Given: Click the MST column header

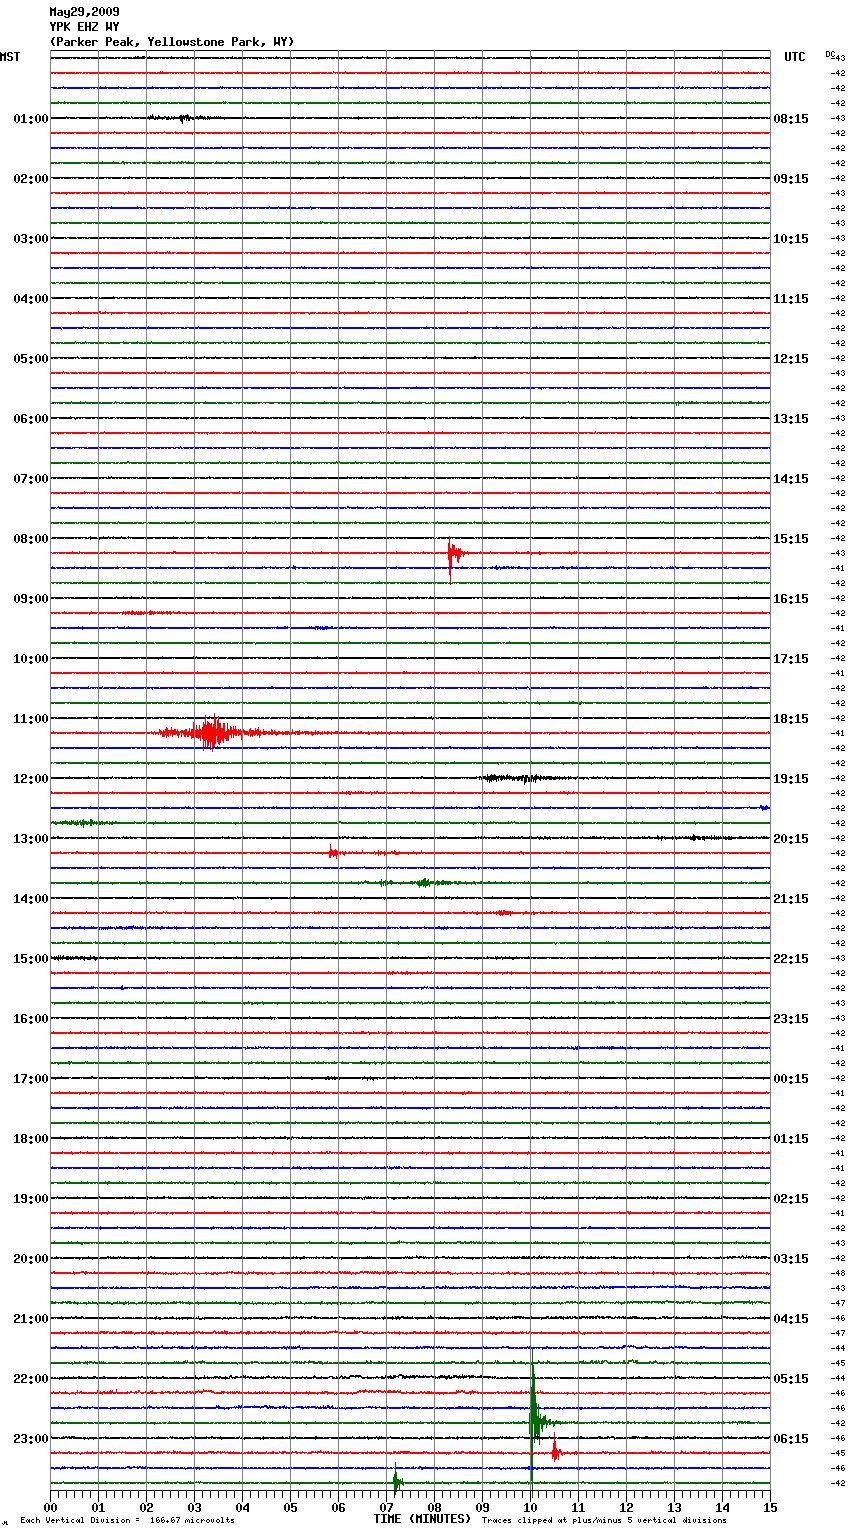Looking at the screenshot, I should (x=10, y=57).
